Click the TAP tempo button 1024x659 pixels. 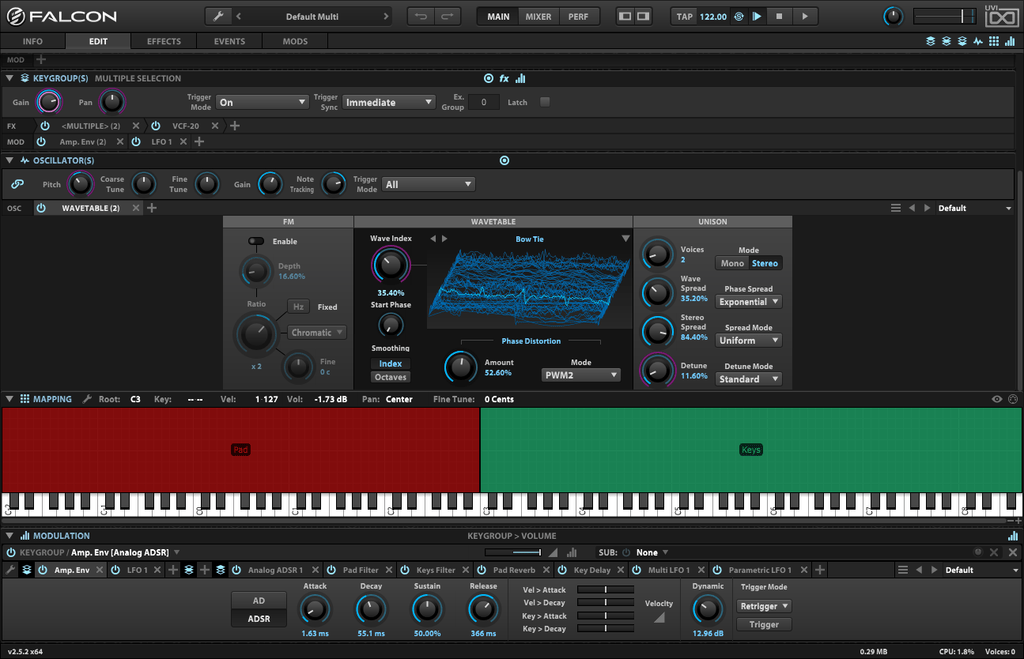(684, 16)
